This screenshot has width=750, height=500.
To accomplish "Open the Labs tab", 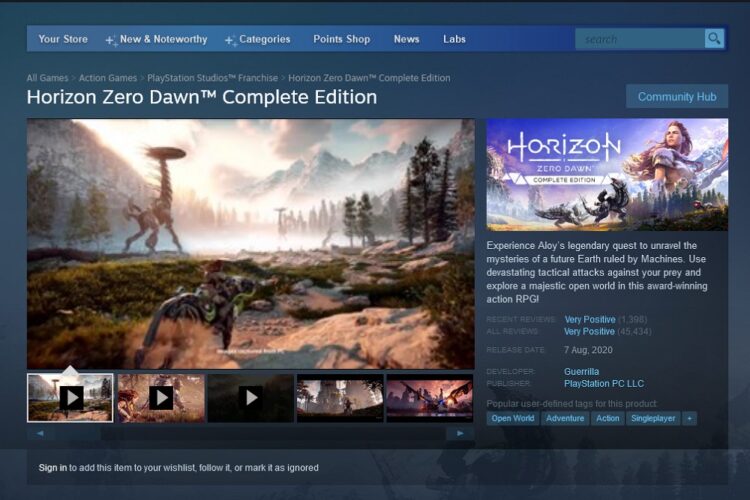I will (x=454, y=39).
